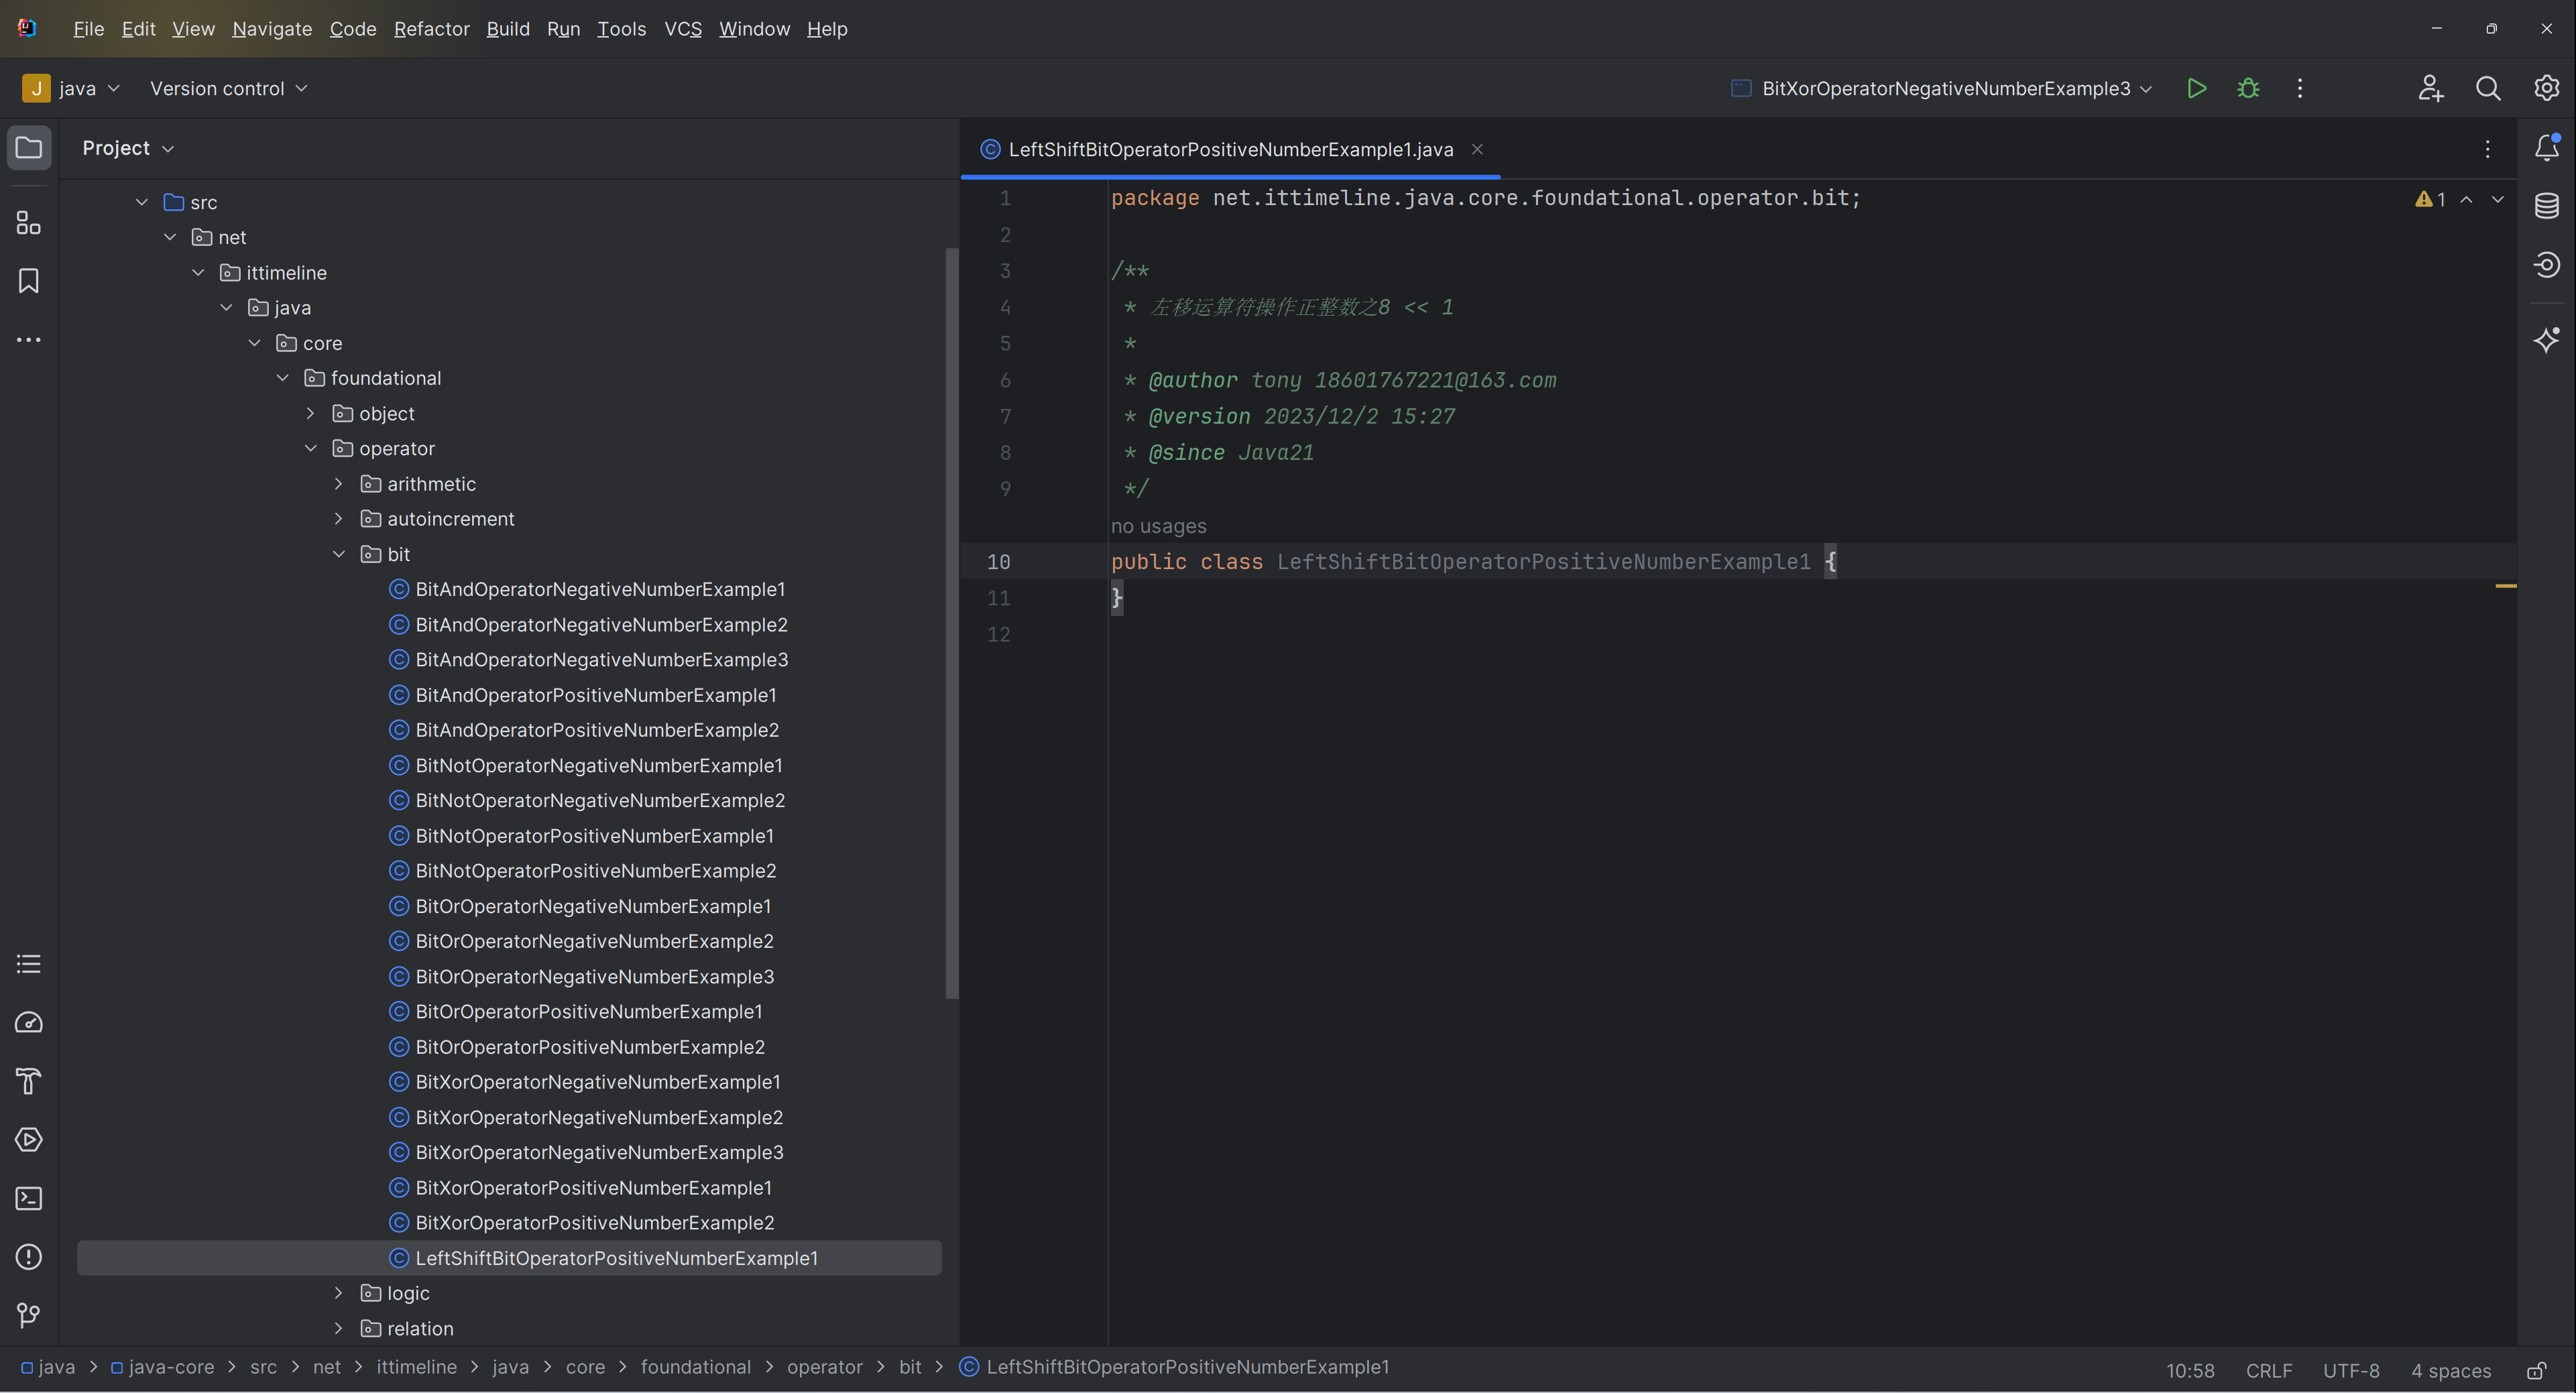Go to previous highlighted problem arrow
The image size is (2576, 1393).
pos(2467,199)
